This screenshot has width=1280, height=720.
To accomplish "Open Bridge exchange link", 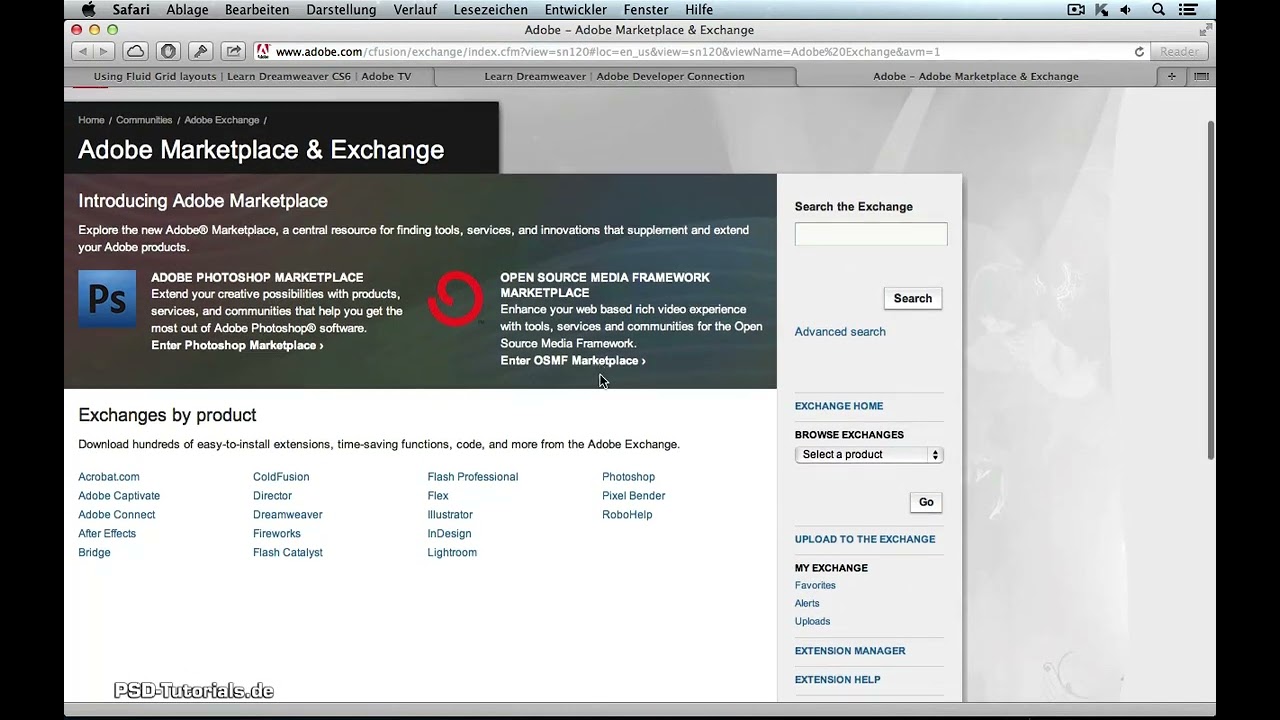I will coord(94,553).
